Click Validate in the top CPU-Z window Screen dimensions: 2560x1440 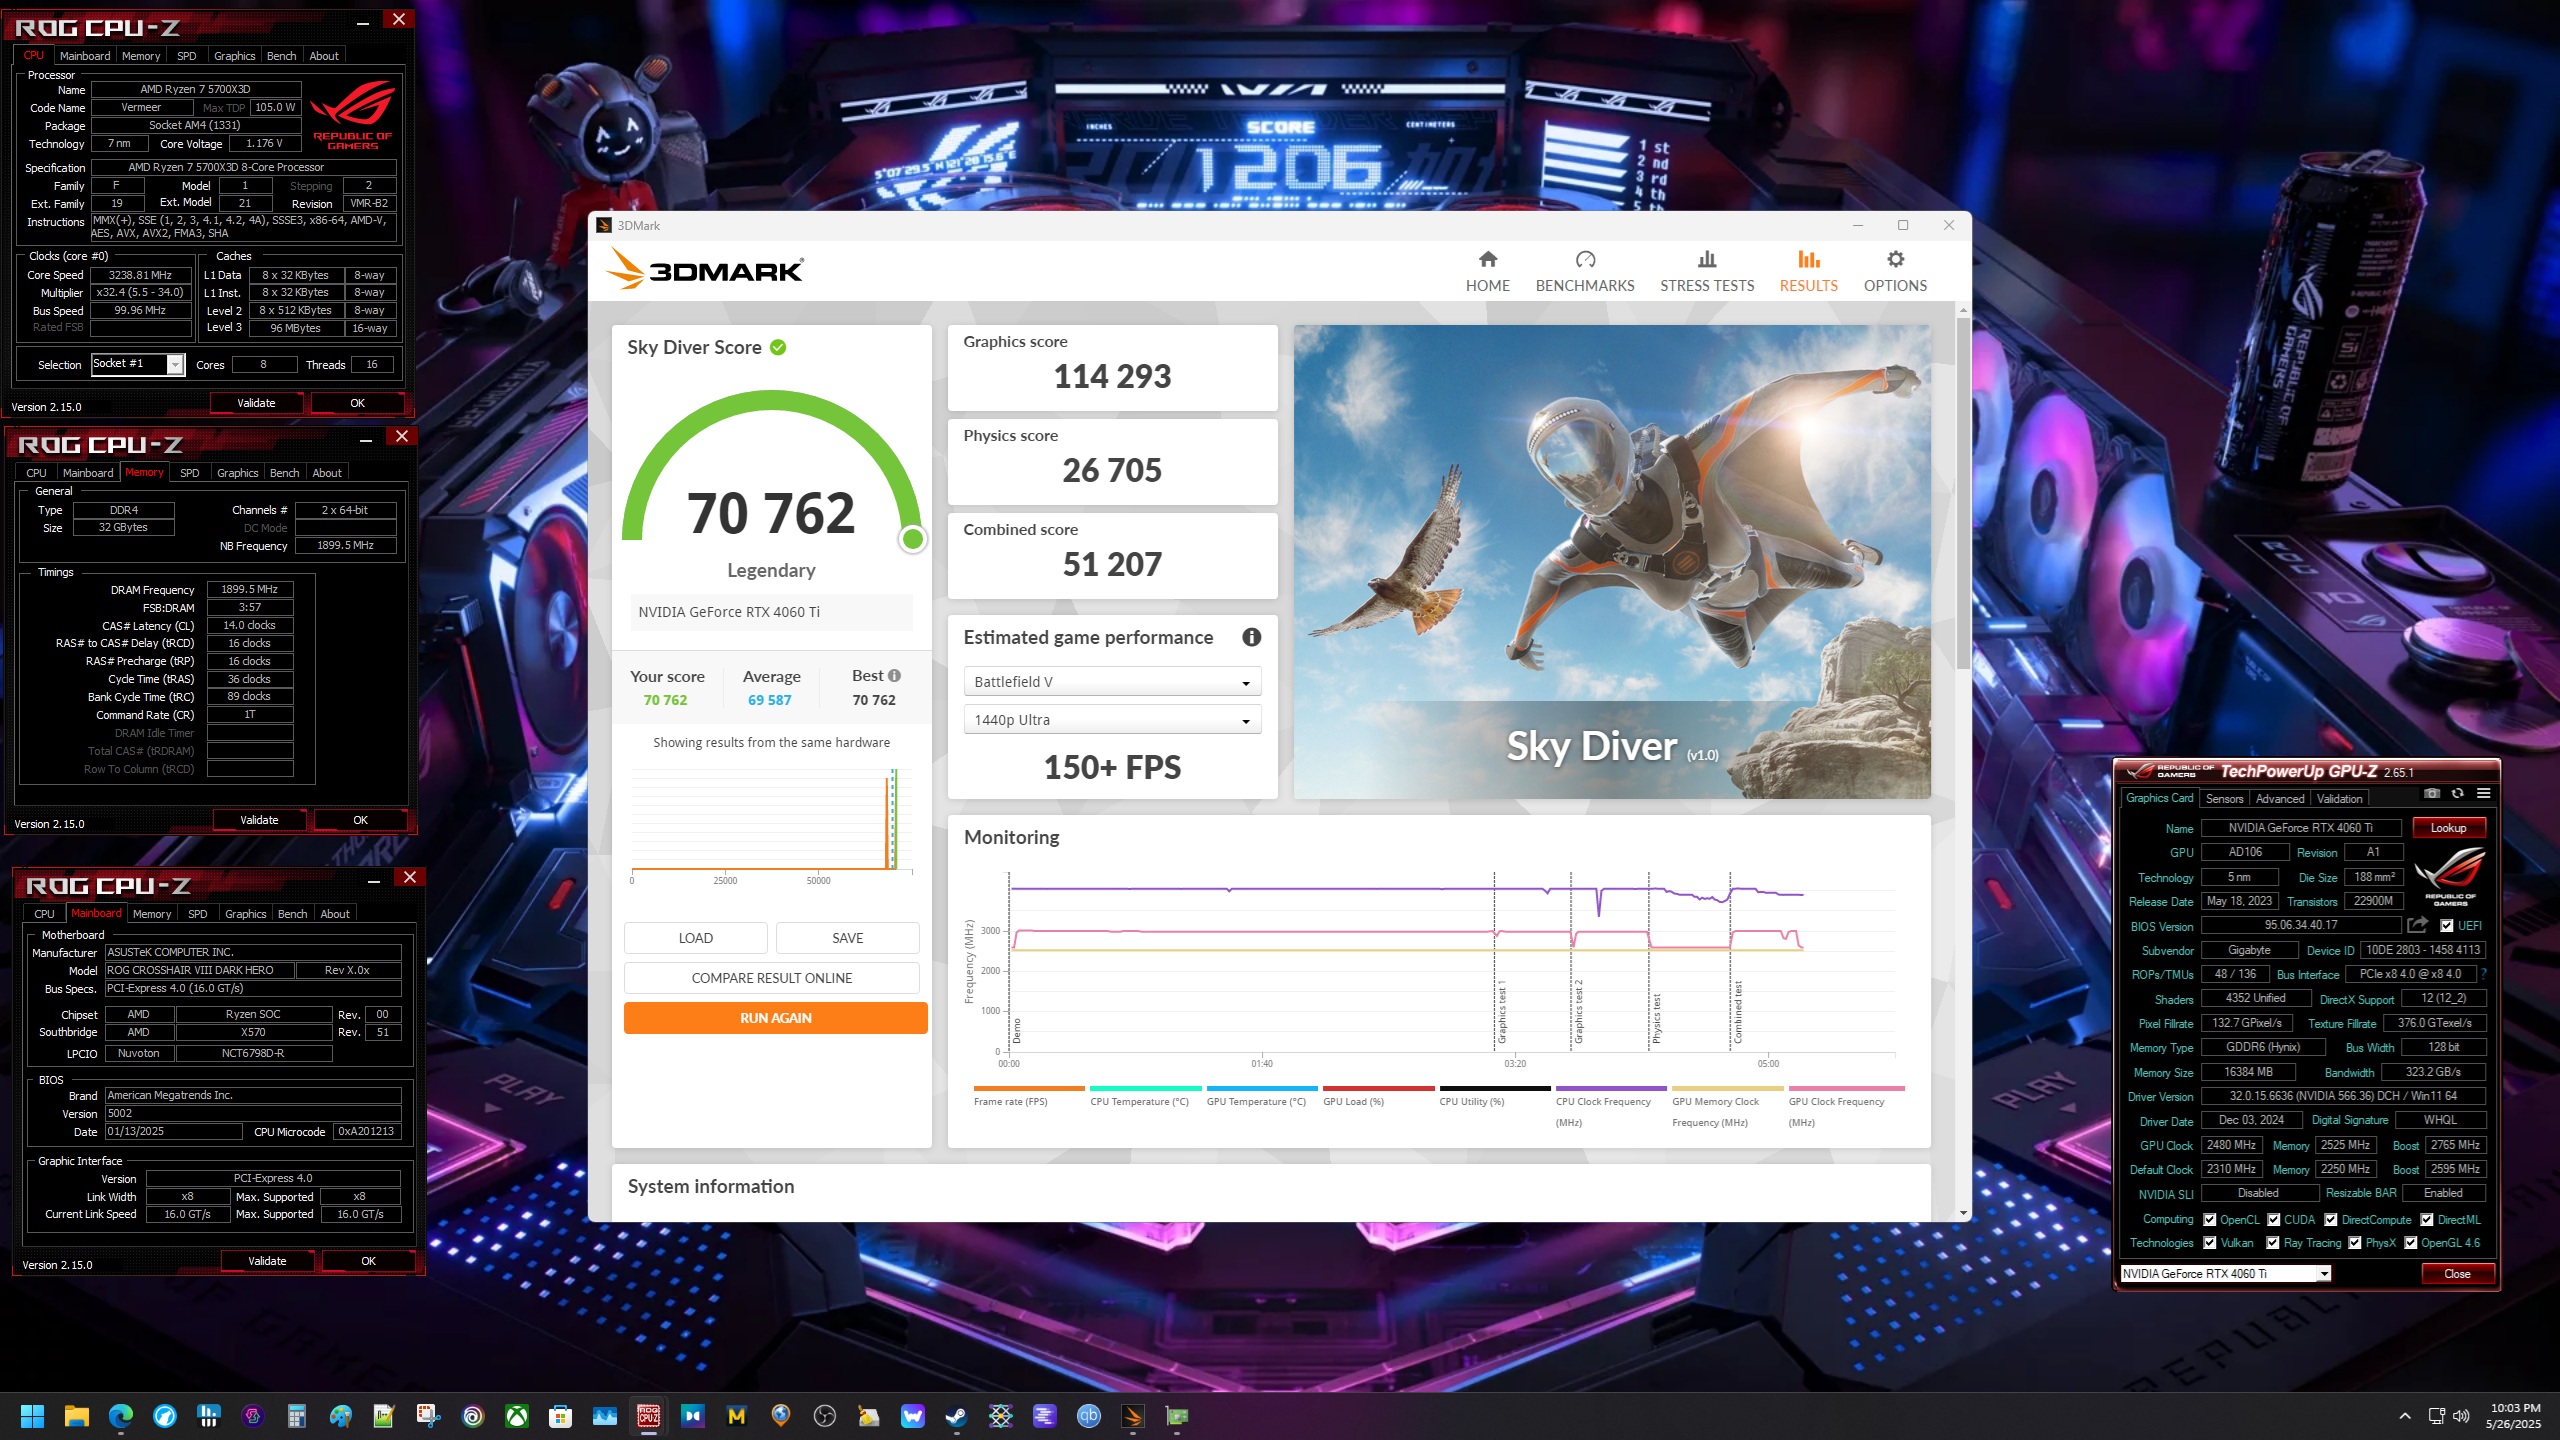(256, 403)
